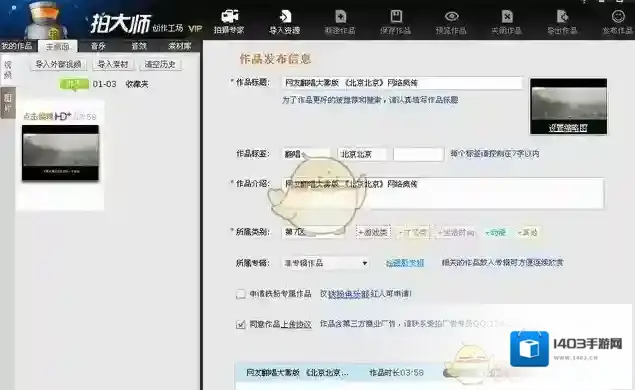The image size is (635, 390).
Task: Open the 音乐 tab
Action: [98, 46]
